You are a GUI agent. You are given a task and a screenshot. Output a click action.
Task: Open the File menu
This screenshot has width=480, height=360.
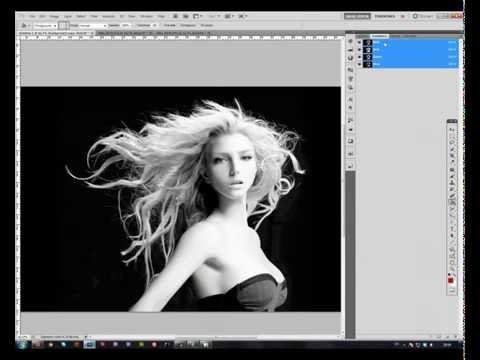[x=32, y=16]
